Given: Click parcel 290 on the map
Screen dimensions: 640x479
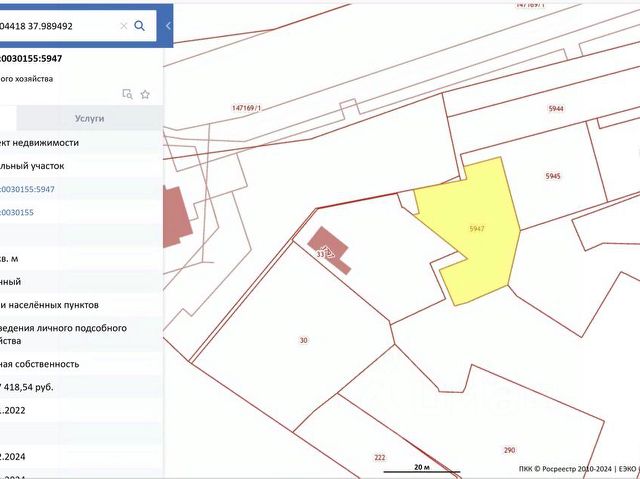Looking at the screenshot, I should pyautogui.click(x=509, y=450).
